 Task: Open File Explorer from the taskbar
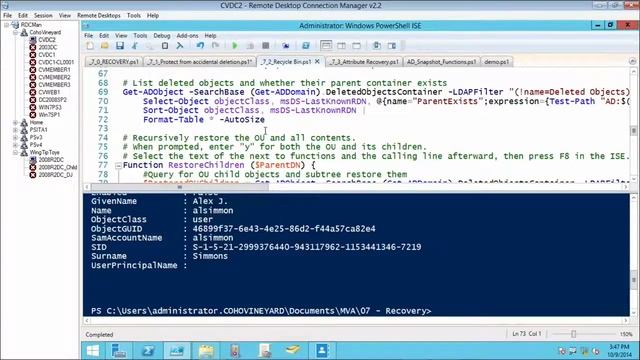tap(206, 351)
